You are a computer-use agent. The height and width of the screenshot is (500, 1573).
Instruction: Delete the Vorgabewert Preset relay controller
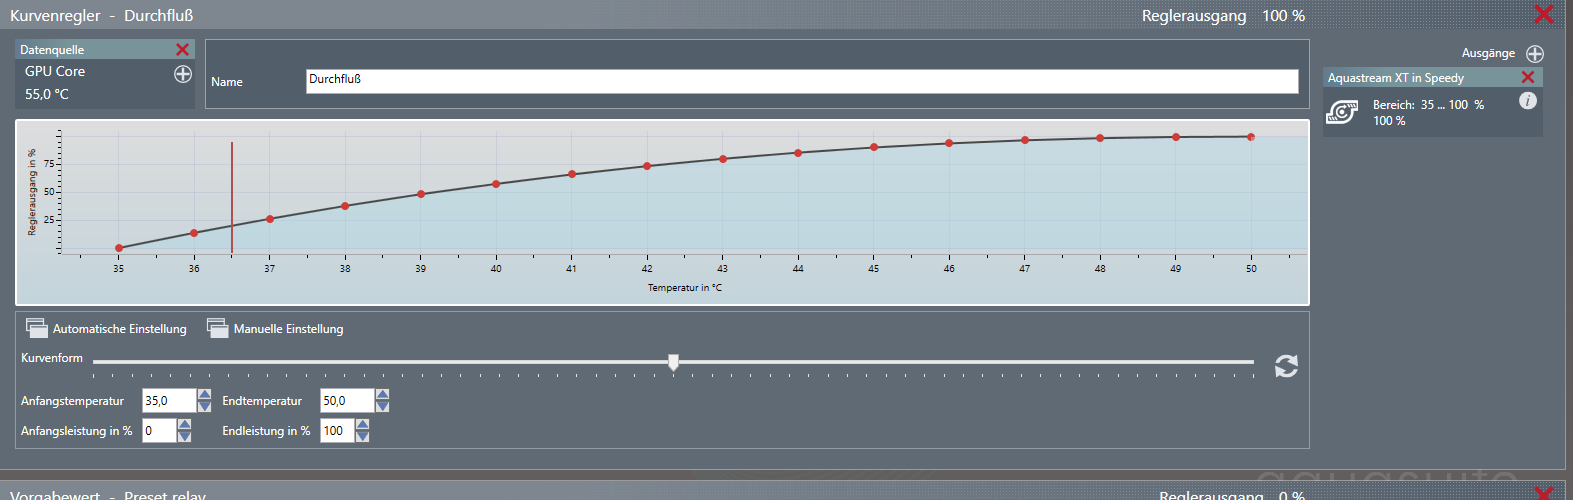[x=1544, y=493]
